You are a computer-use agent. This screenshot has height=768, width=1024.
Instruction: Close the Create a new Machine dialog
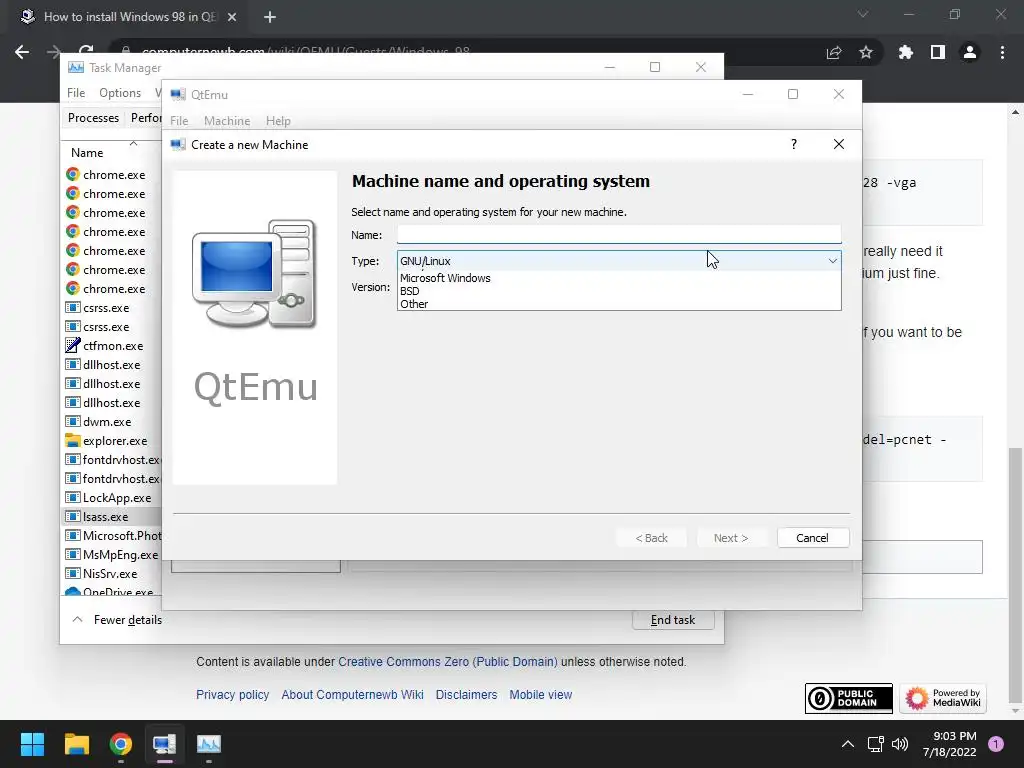click(x=839, y=144)
